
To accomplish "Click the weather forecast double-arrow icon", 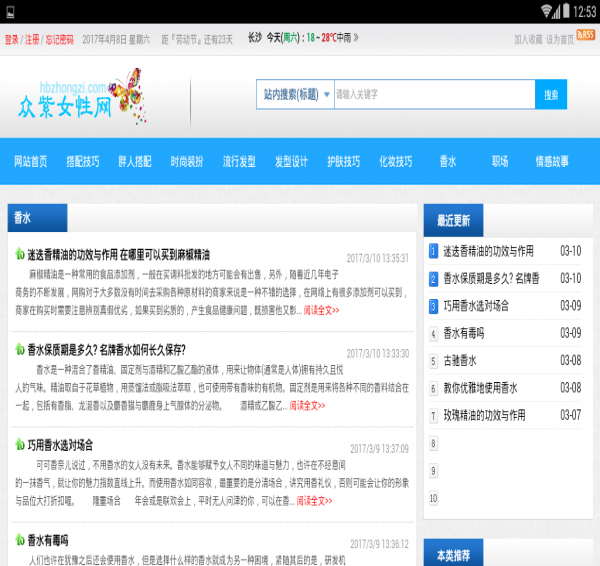I will pyautogui.click(x=356, y=38).
